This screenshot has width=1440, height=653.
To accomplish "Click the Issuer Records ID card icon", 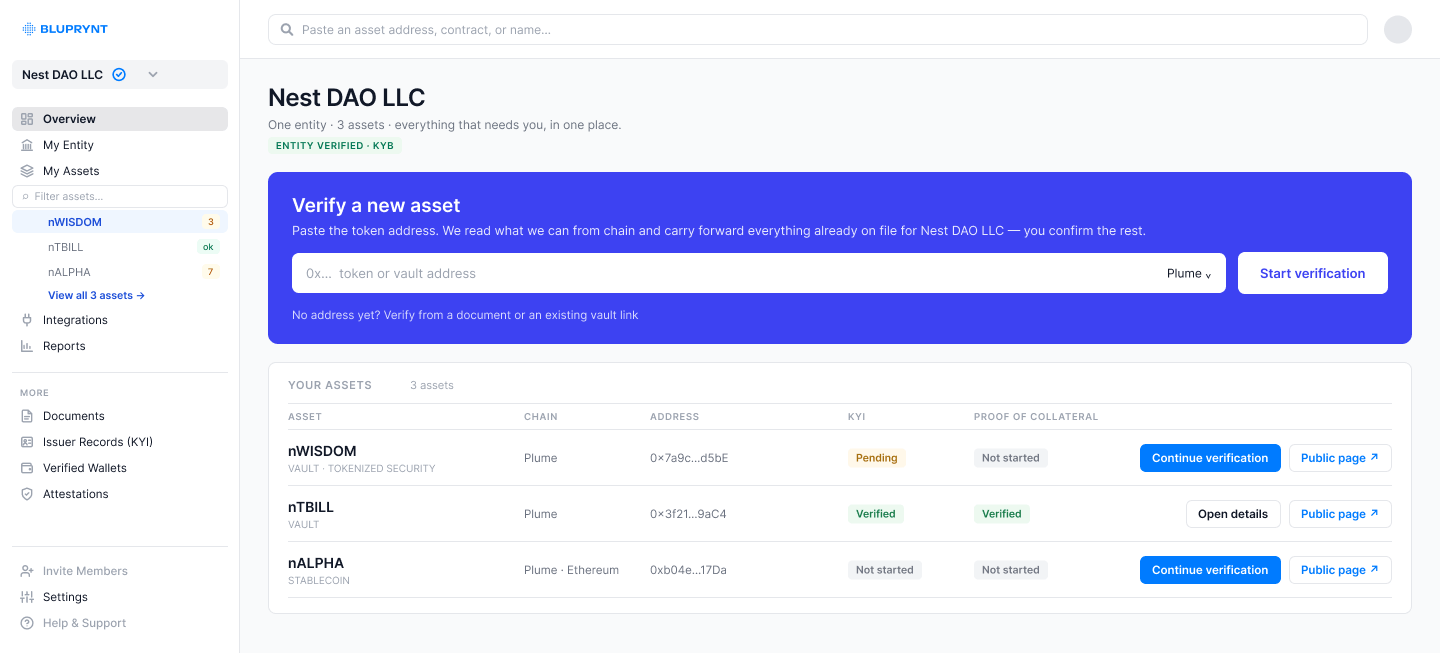I will [27, 442].
